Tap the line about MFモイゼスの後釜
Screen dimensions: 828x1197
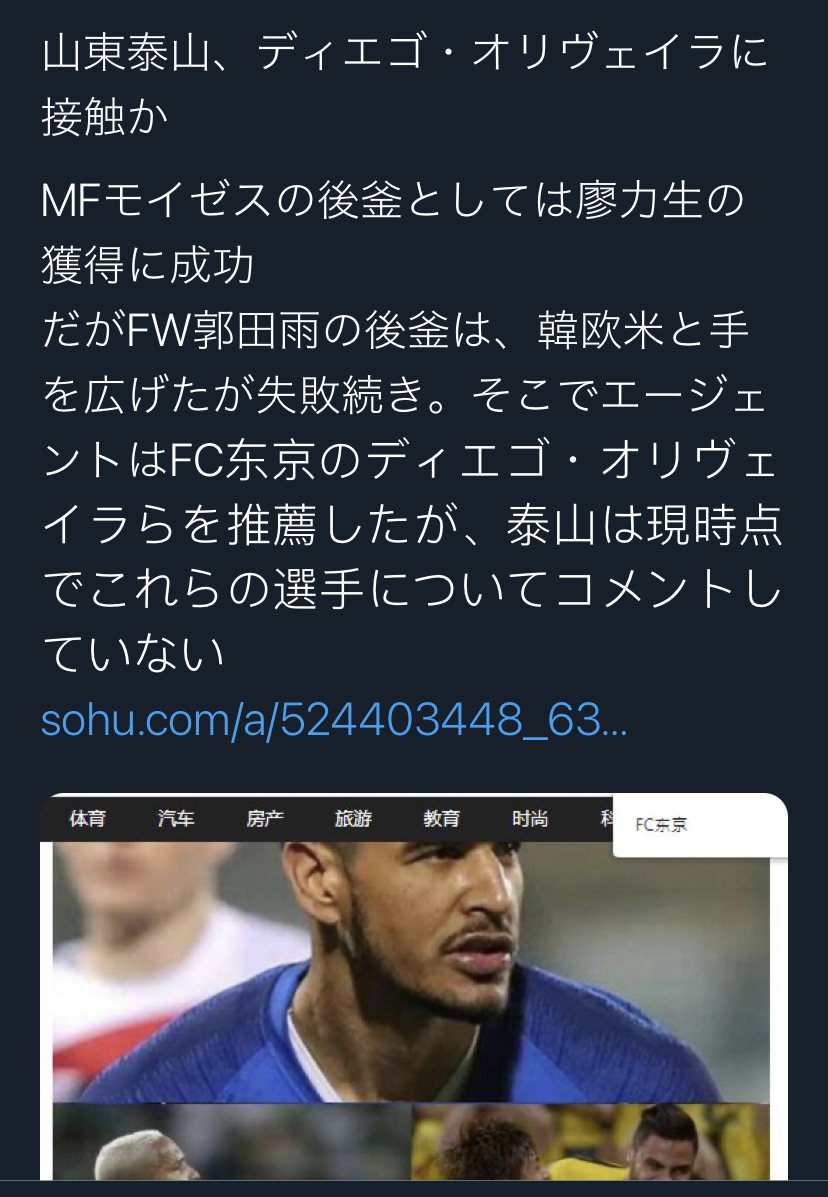point(392,201)
